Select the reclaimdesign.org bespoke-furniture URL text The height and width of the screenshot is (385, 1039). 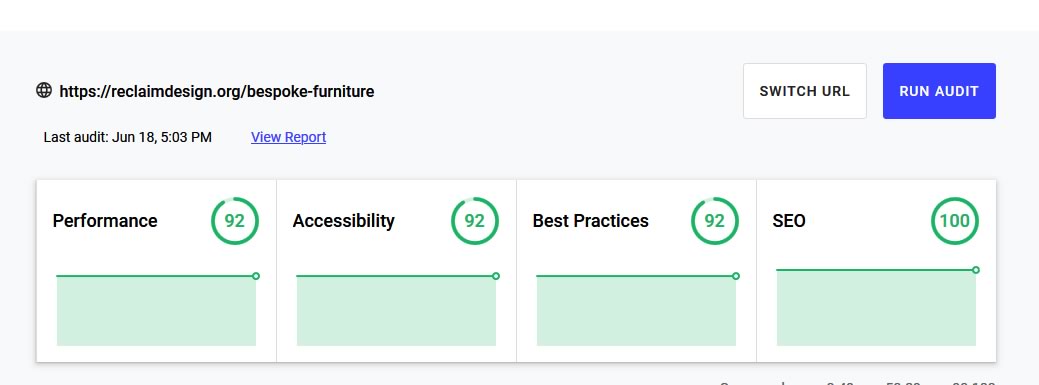pos(217,91)
